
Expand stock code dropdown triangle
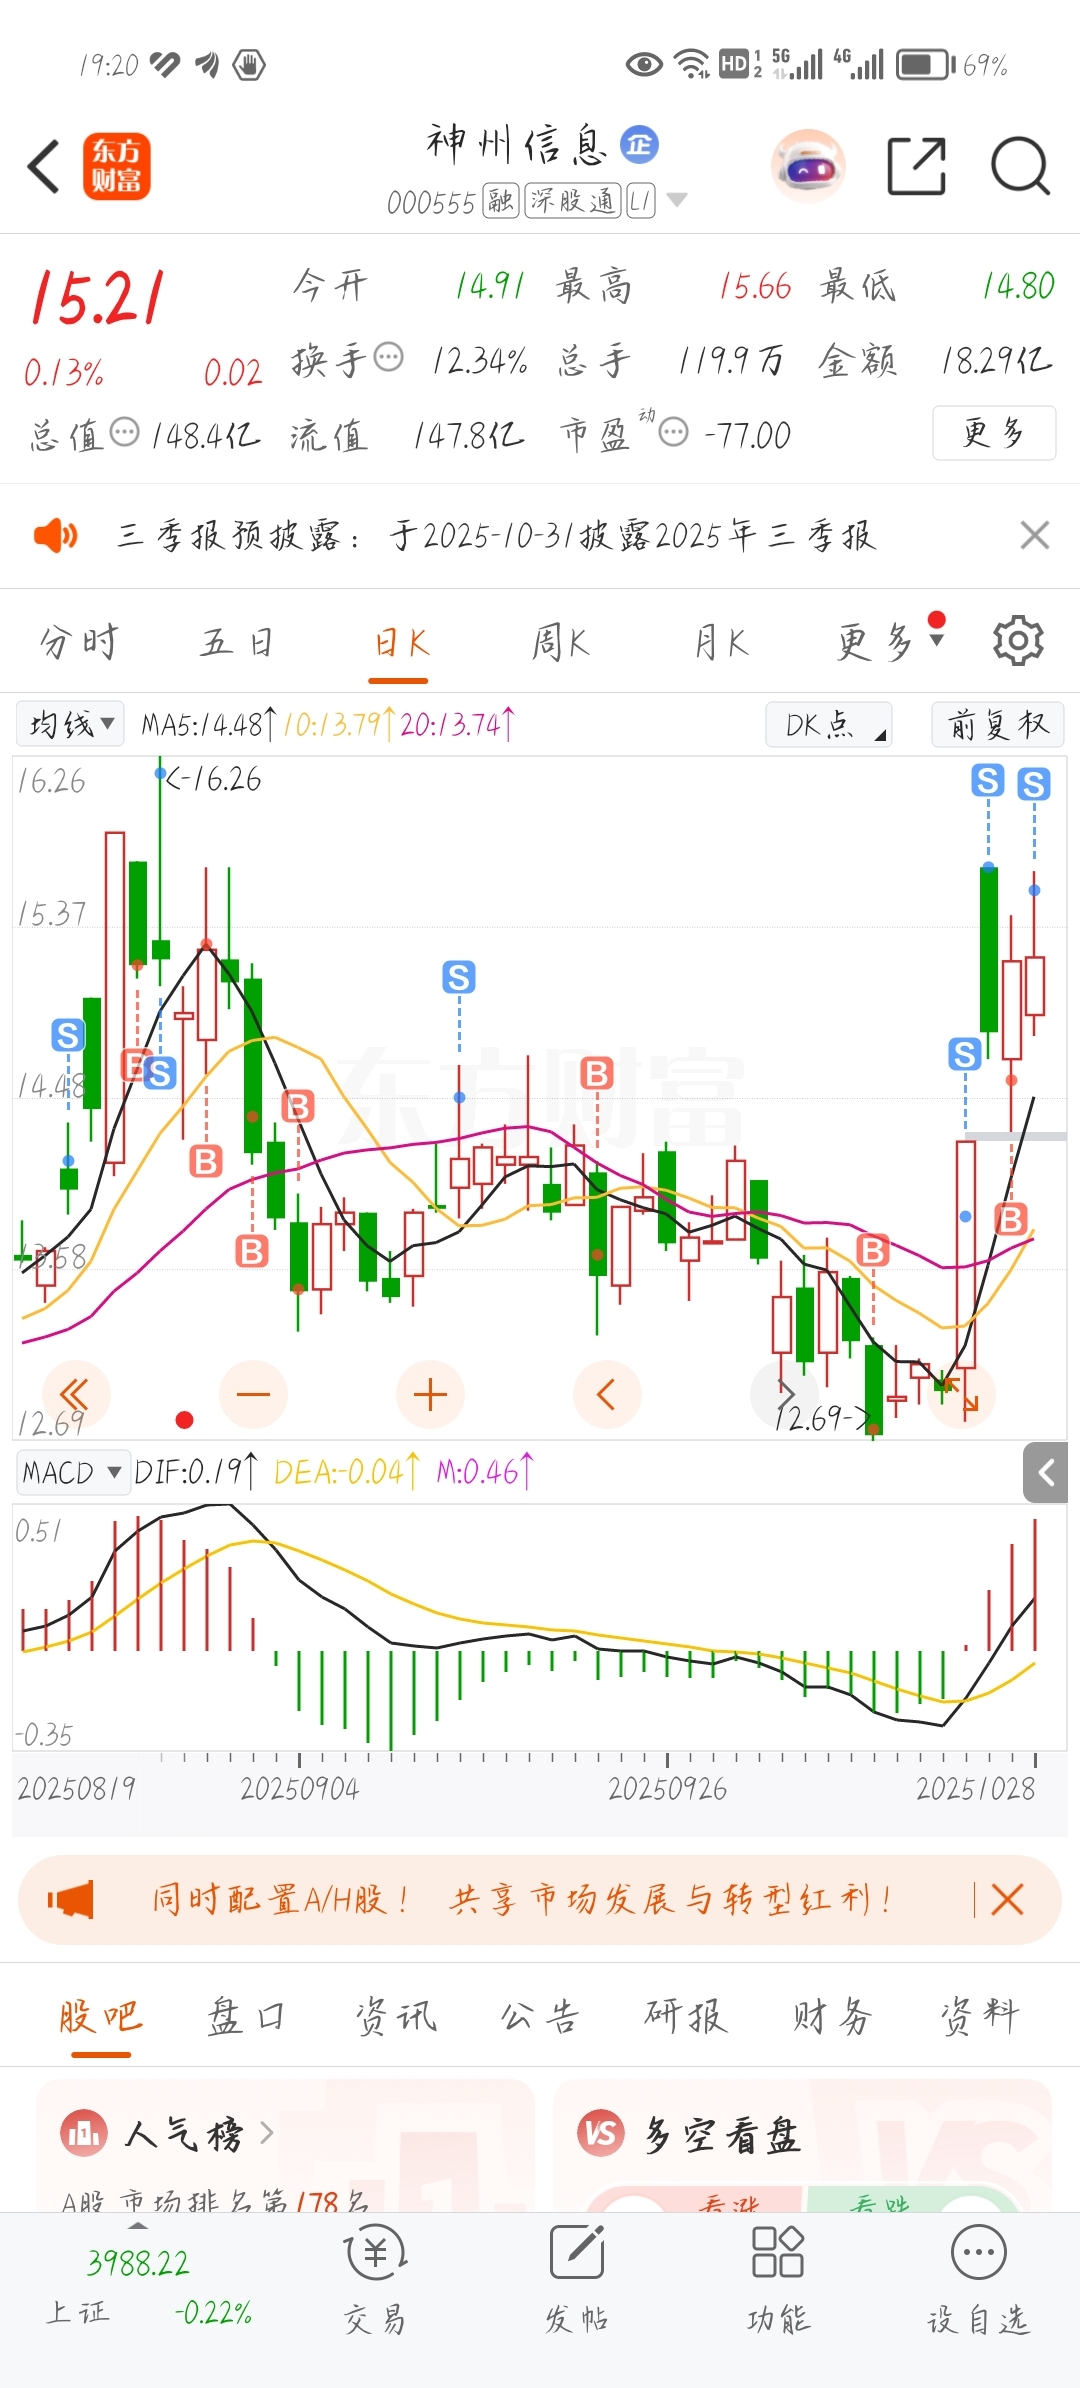point(677,200)
